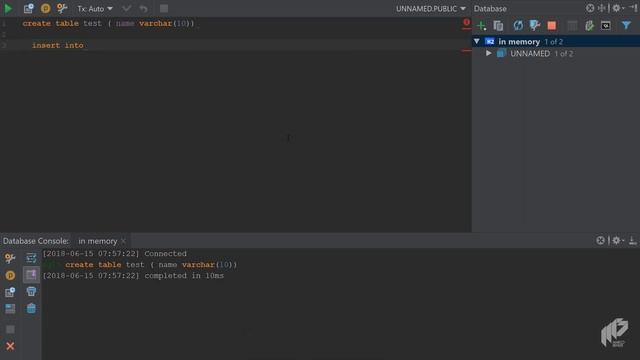
Task: Refresh the database with synchronize icon
Action: [518, 26]
